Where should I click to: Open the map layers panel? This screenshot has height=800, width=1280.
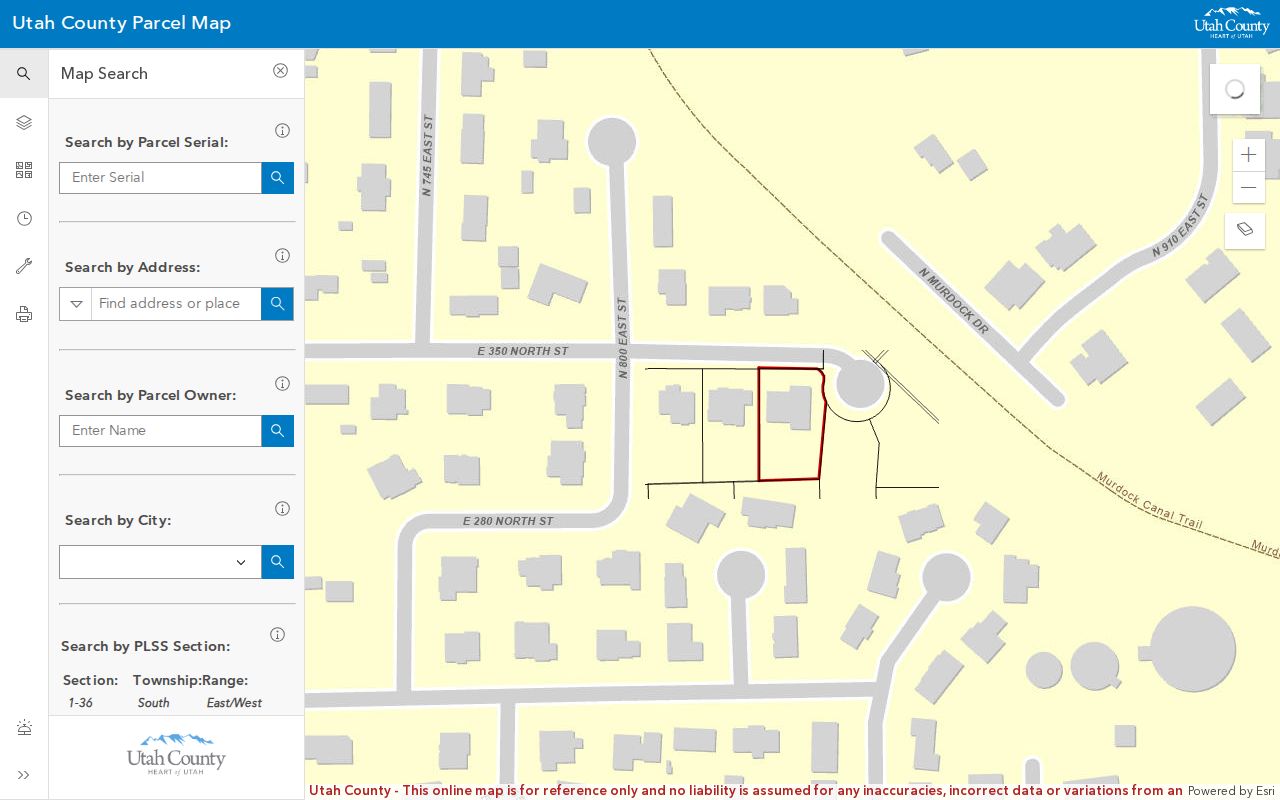(24, 122)
